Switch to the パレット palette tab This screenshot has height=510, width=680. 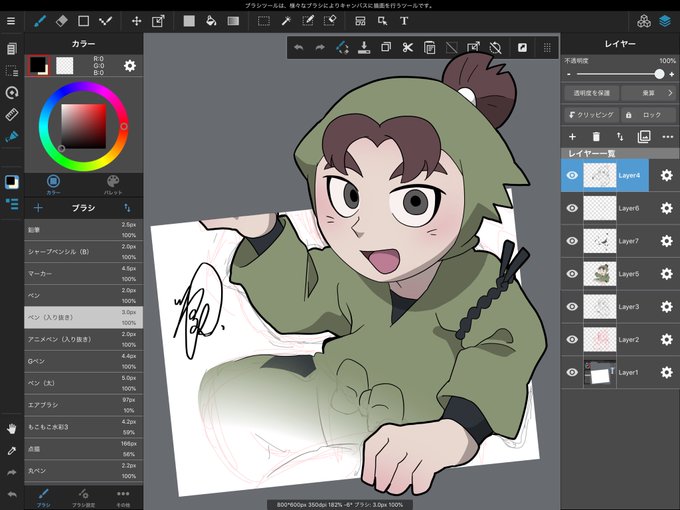tap(113, 185)
